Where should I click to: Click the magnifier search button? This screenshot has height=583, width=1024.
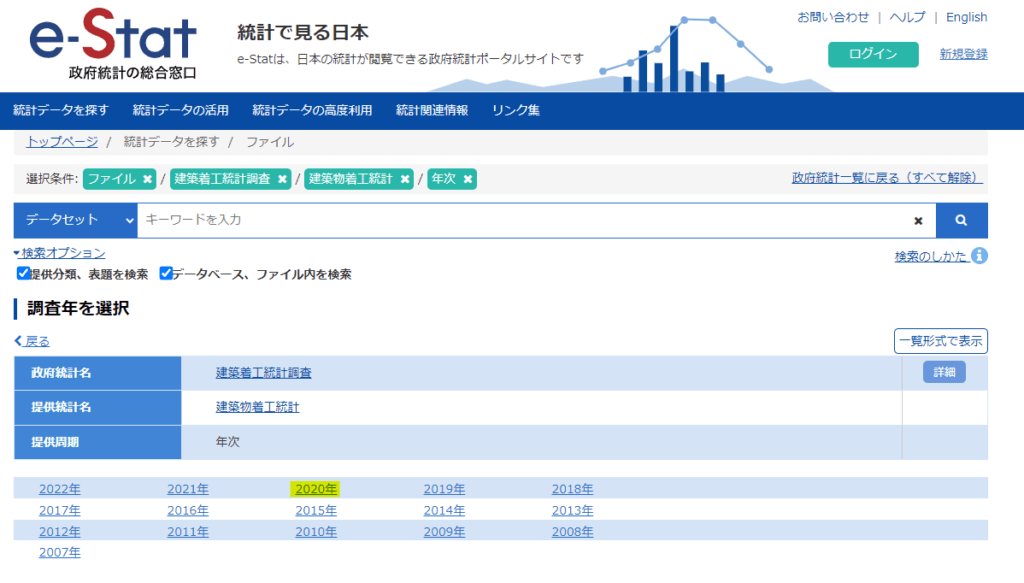(961, 221)
